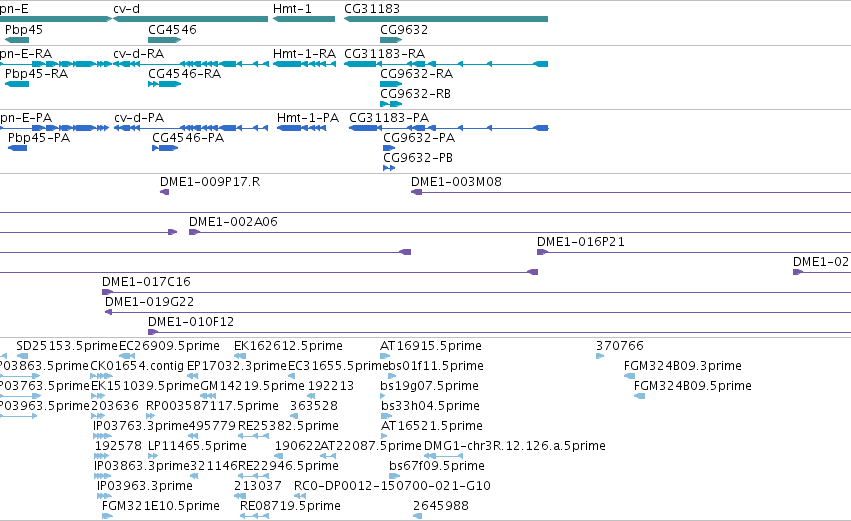Viewport: 851px width, 521px height.
Task: Open the CK01654.contig feature
Action: (x=101, y=376)
